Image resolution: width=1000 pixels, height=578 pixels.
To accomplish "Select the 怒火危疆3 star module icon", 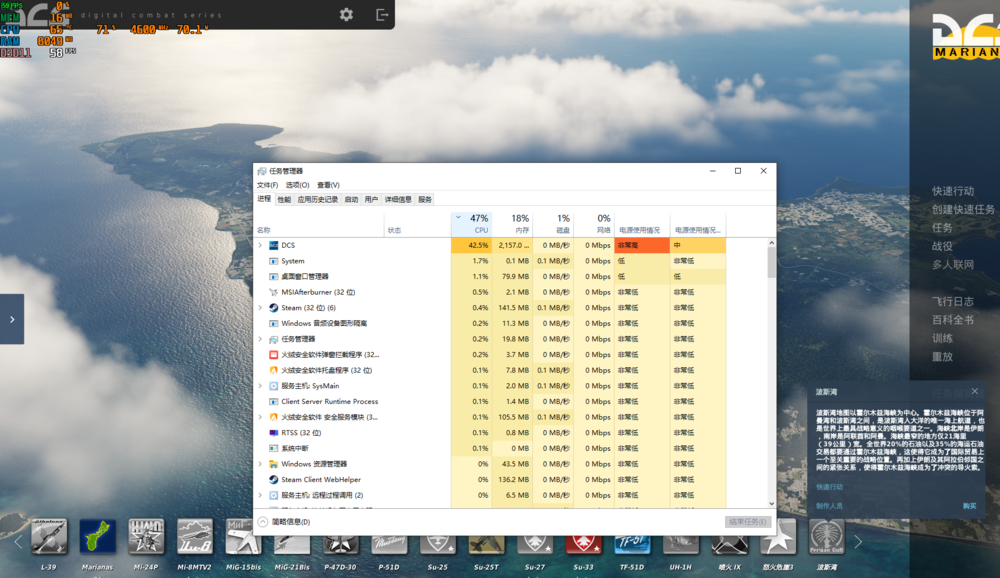I will click(778, 536).
